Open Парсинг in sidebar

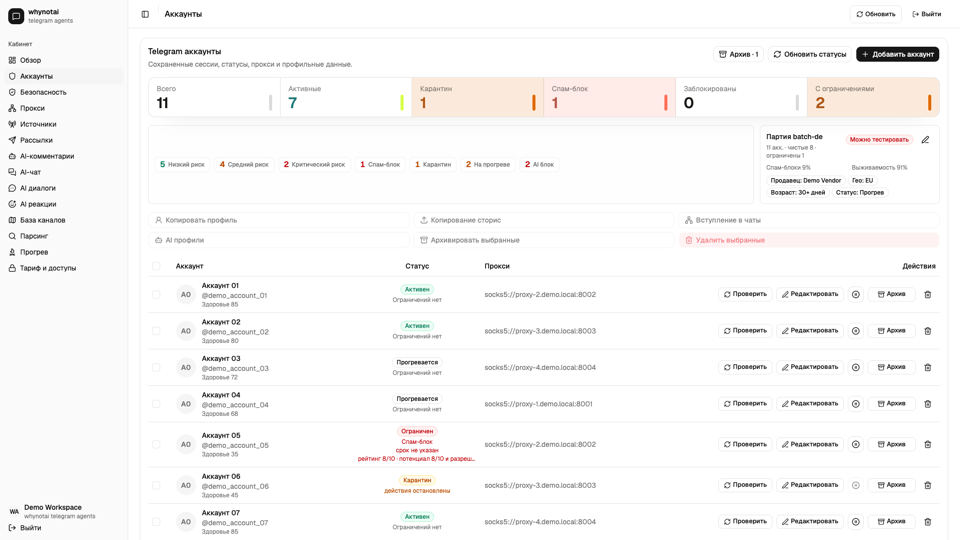pos(64,236)
